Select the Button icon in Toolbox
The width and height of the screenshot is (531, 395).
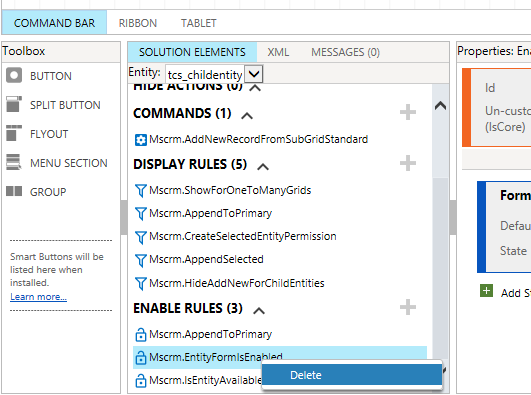coord(14,75)
